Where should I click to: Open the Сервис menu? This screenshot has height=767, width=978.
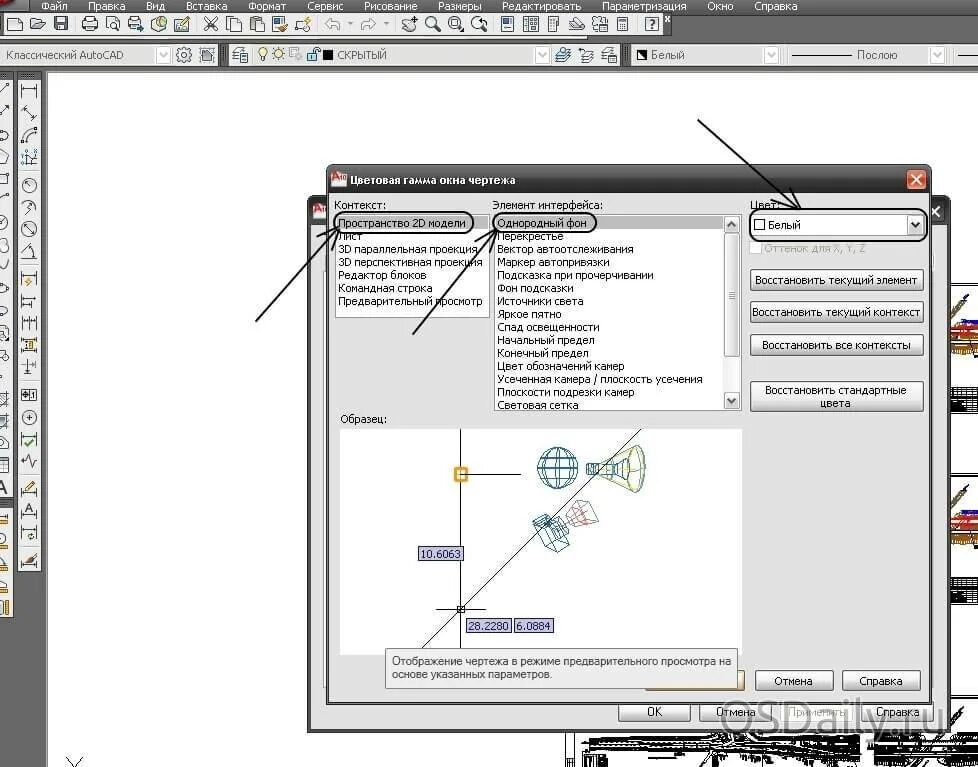tap(325, 6)
